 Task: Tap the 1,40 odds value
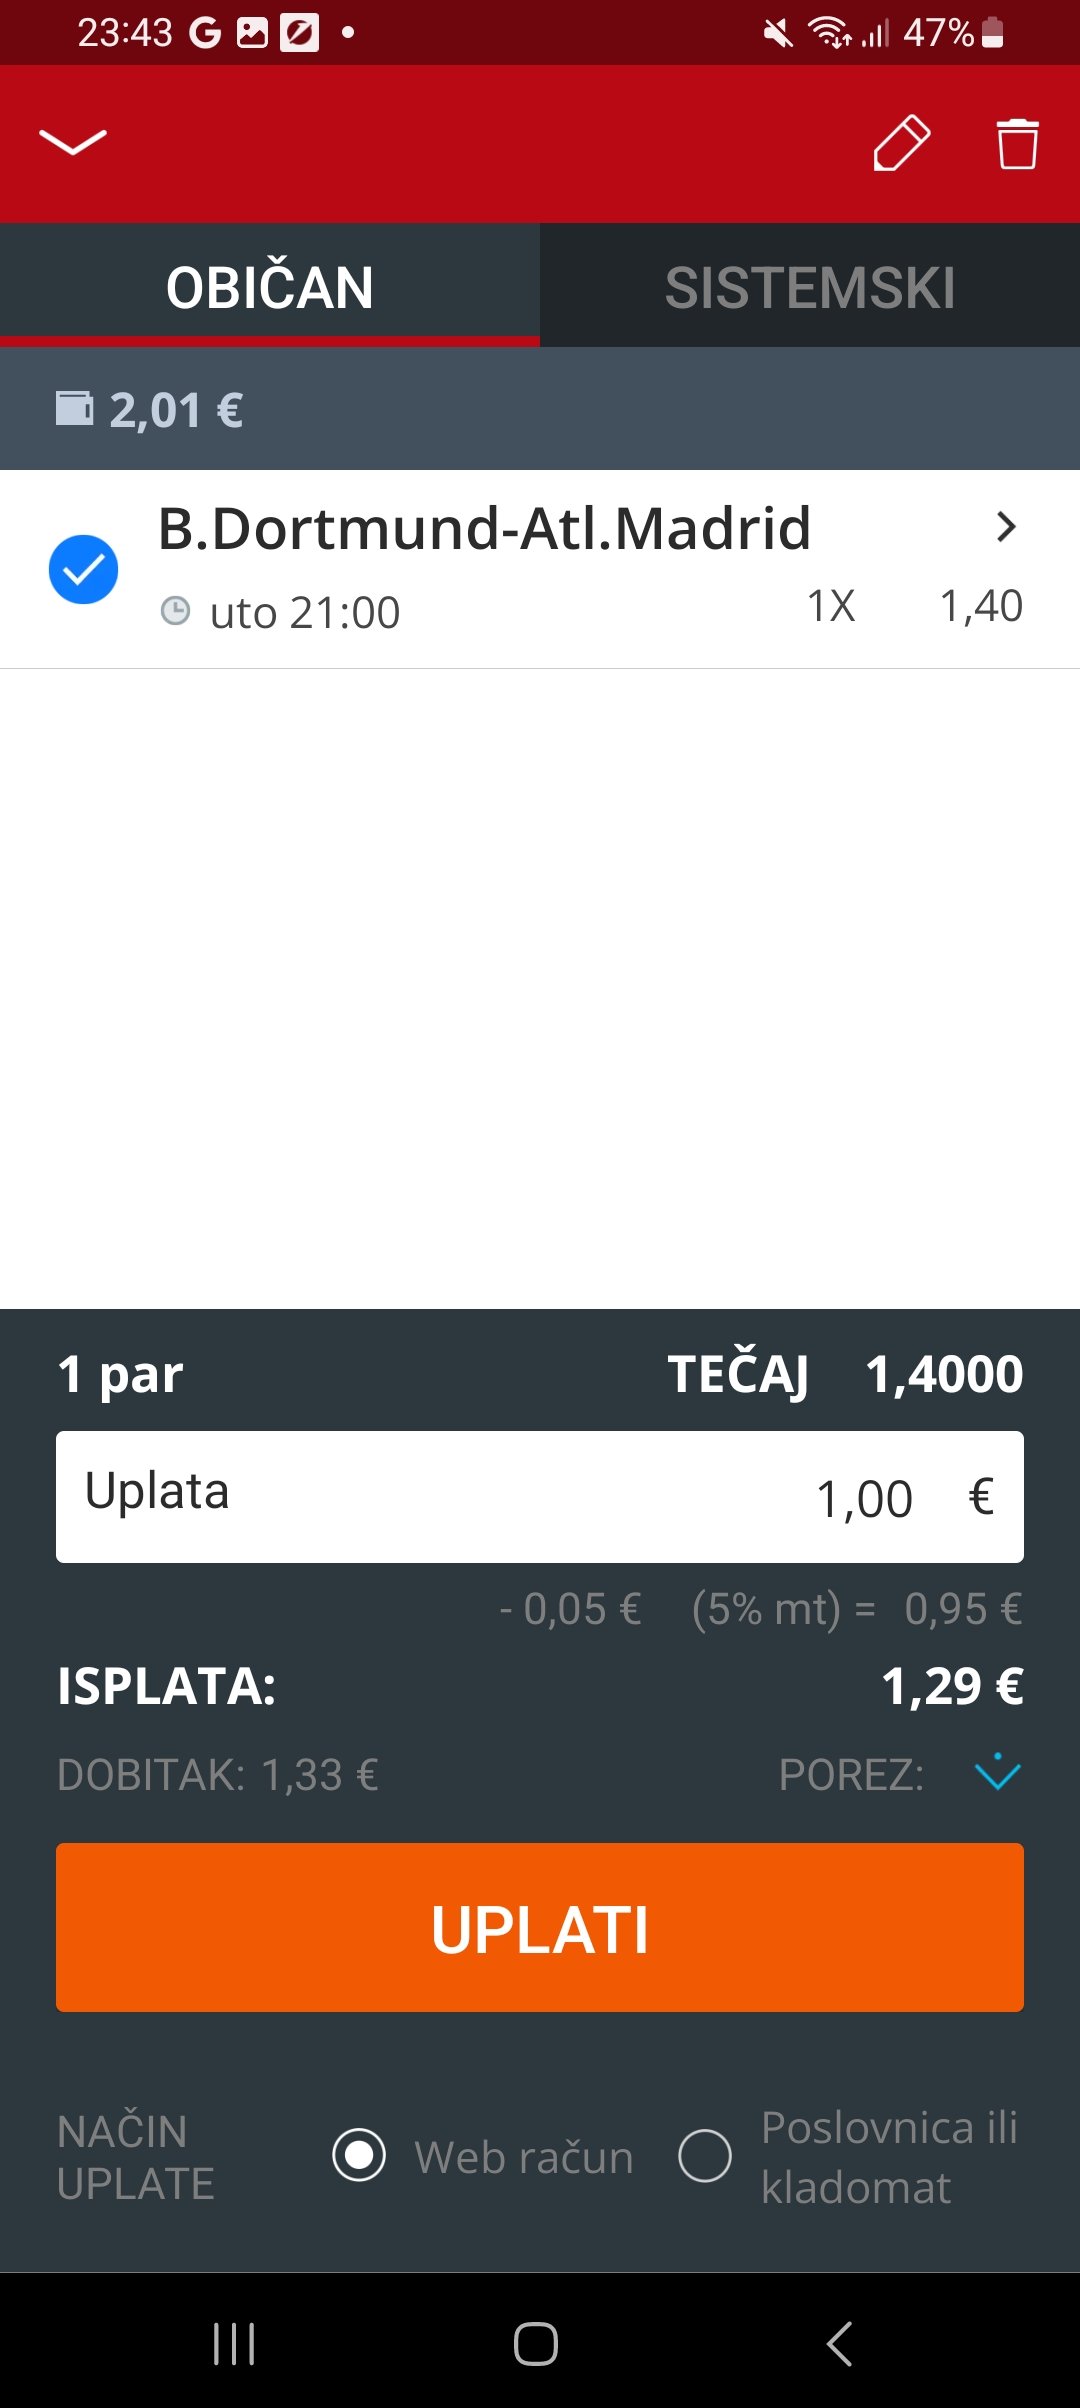coord(981,606)
